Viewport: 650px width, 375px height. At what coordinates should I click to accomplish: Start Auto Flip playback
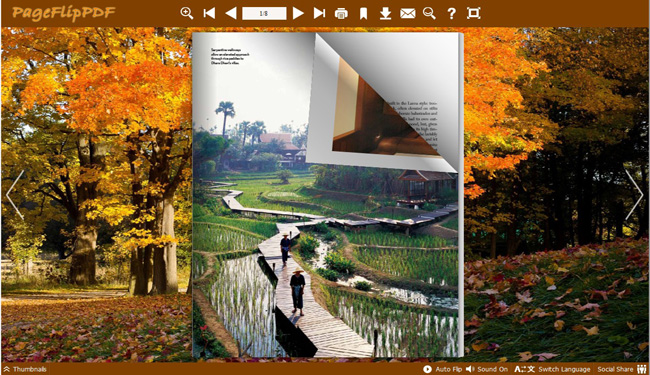click(442, 369)
